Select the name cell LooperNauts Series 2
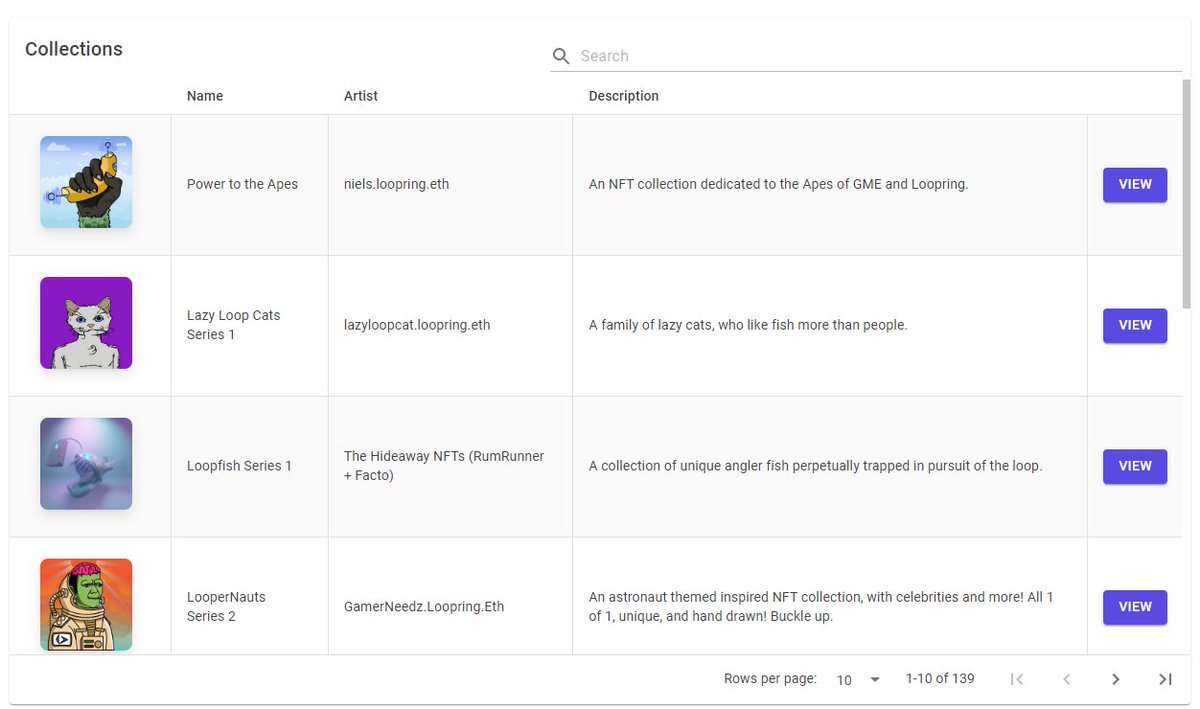 pos(227,607)
